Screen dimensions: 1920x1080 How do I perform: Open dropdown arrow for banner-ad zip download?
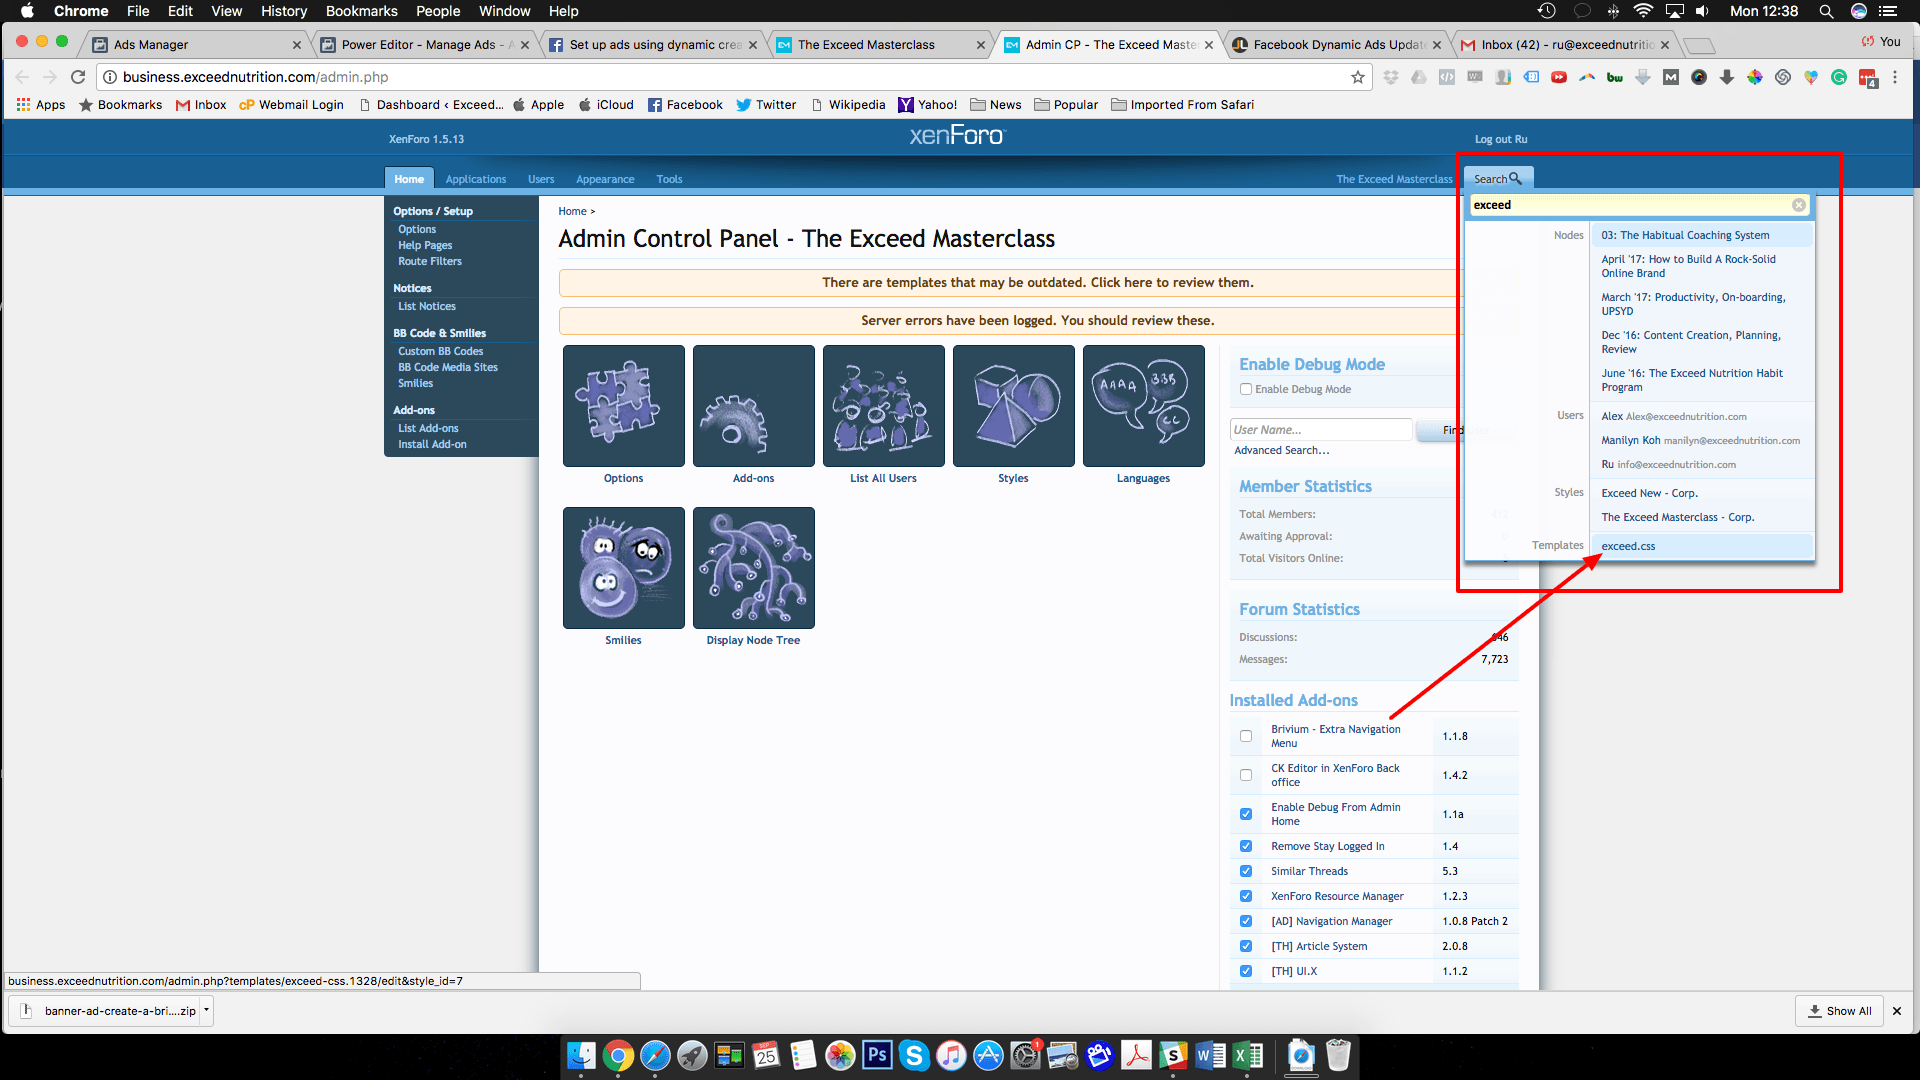click(x=206, y=1010)
